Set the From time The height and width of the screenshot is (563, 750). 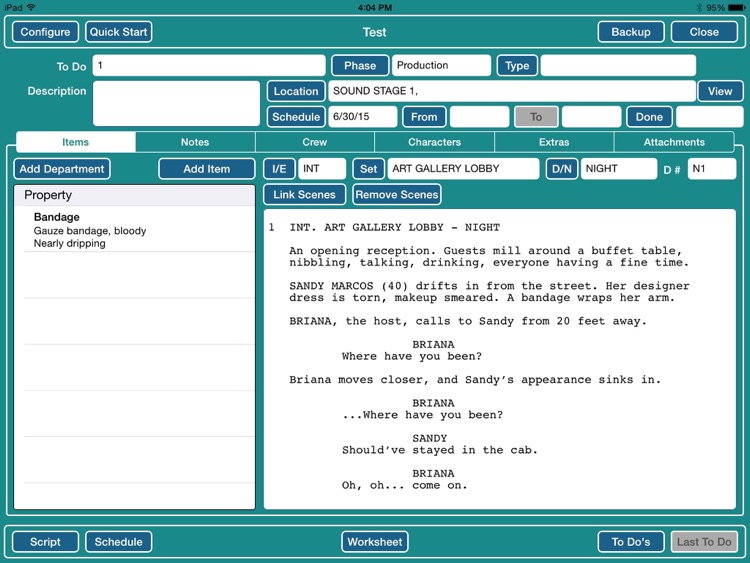[424, 117]
